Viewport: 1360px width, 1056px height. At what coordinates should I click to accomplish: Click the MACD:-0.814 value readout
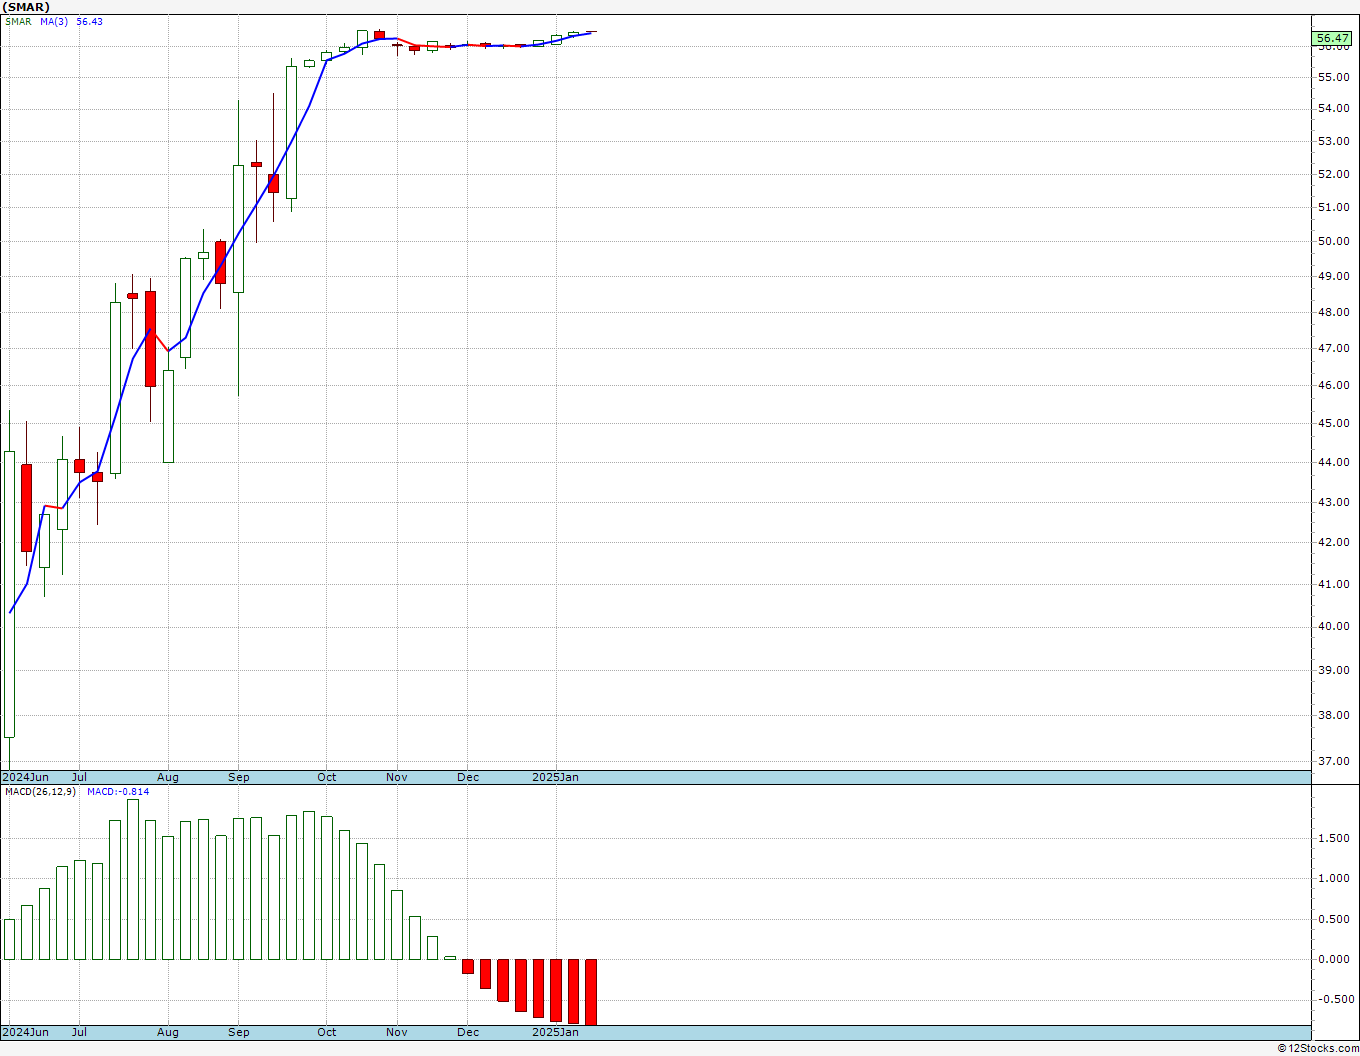click(118, 792)
